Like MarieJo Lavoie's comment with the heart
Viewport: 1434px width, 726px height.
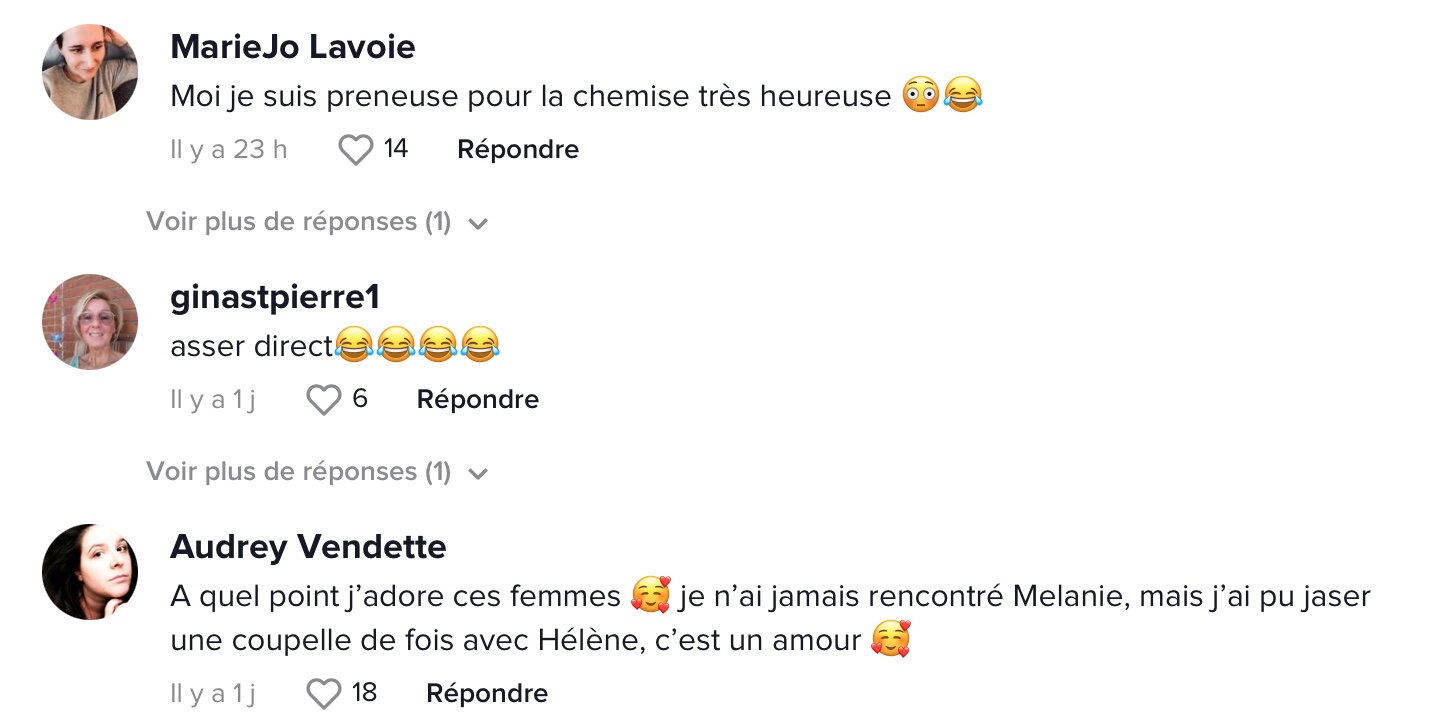point(355,150)
